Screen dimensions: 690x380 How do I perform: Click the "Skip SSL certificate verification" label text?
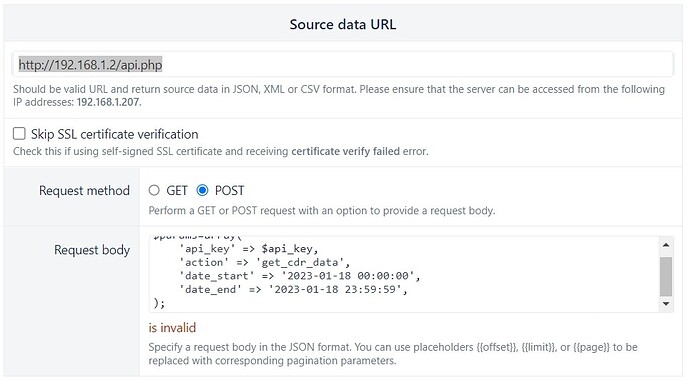[x=114, y=134]
